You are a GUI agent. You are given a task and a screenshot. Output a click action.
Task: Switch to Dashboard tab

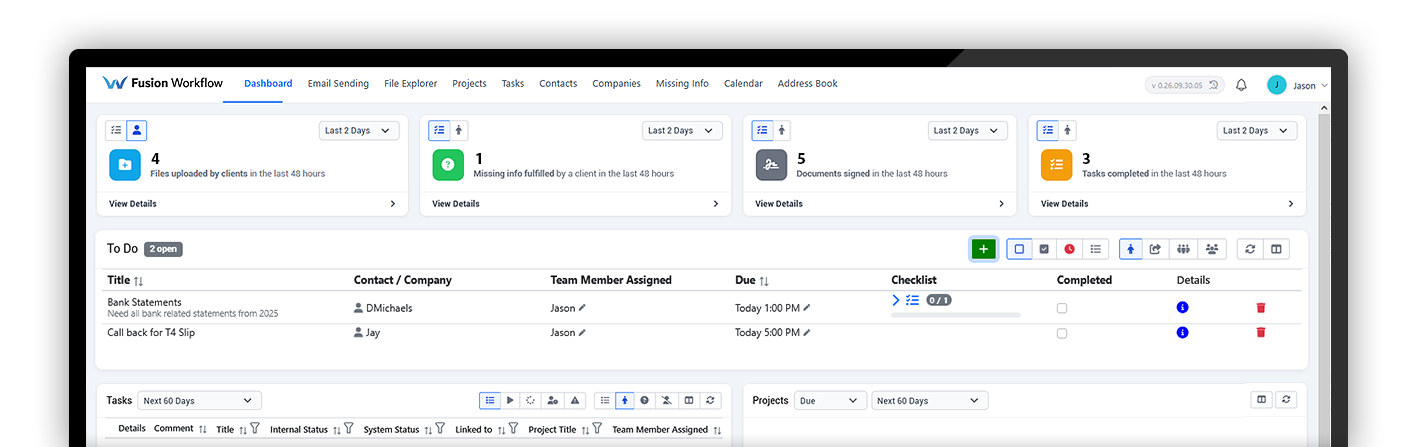(x=268, y=84)
